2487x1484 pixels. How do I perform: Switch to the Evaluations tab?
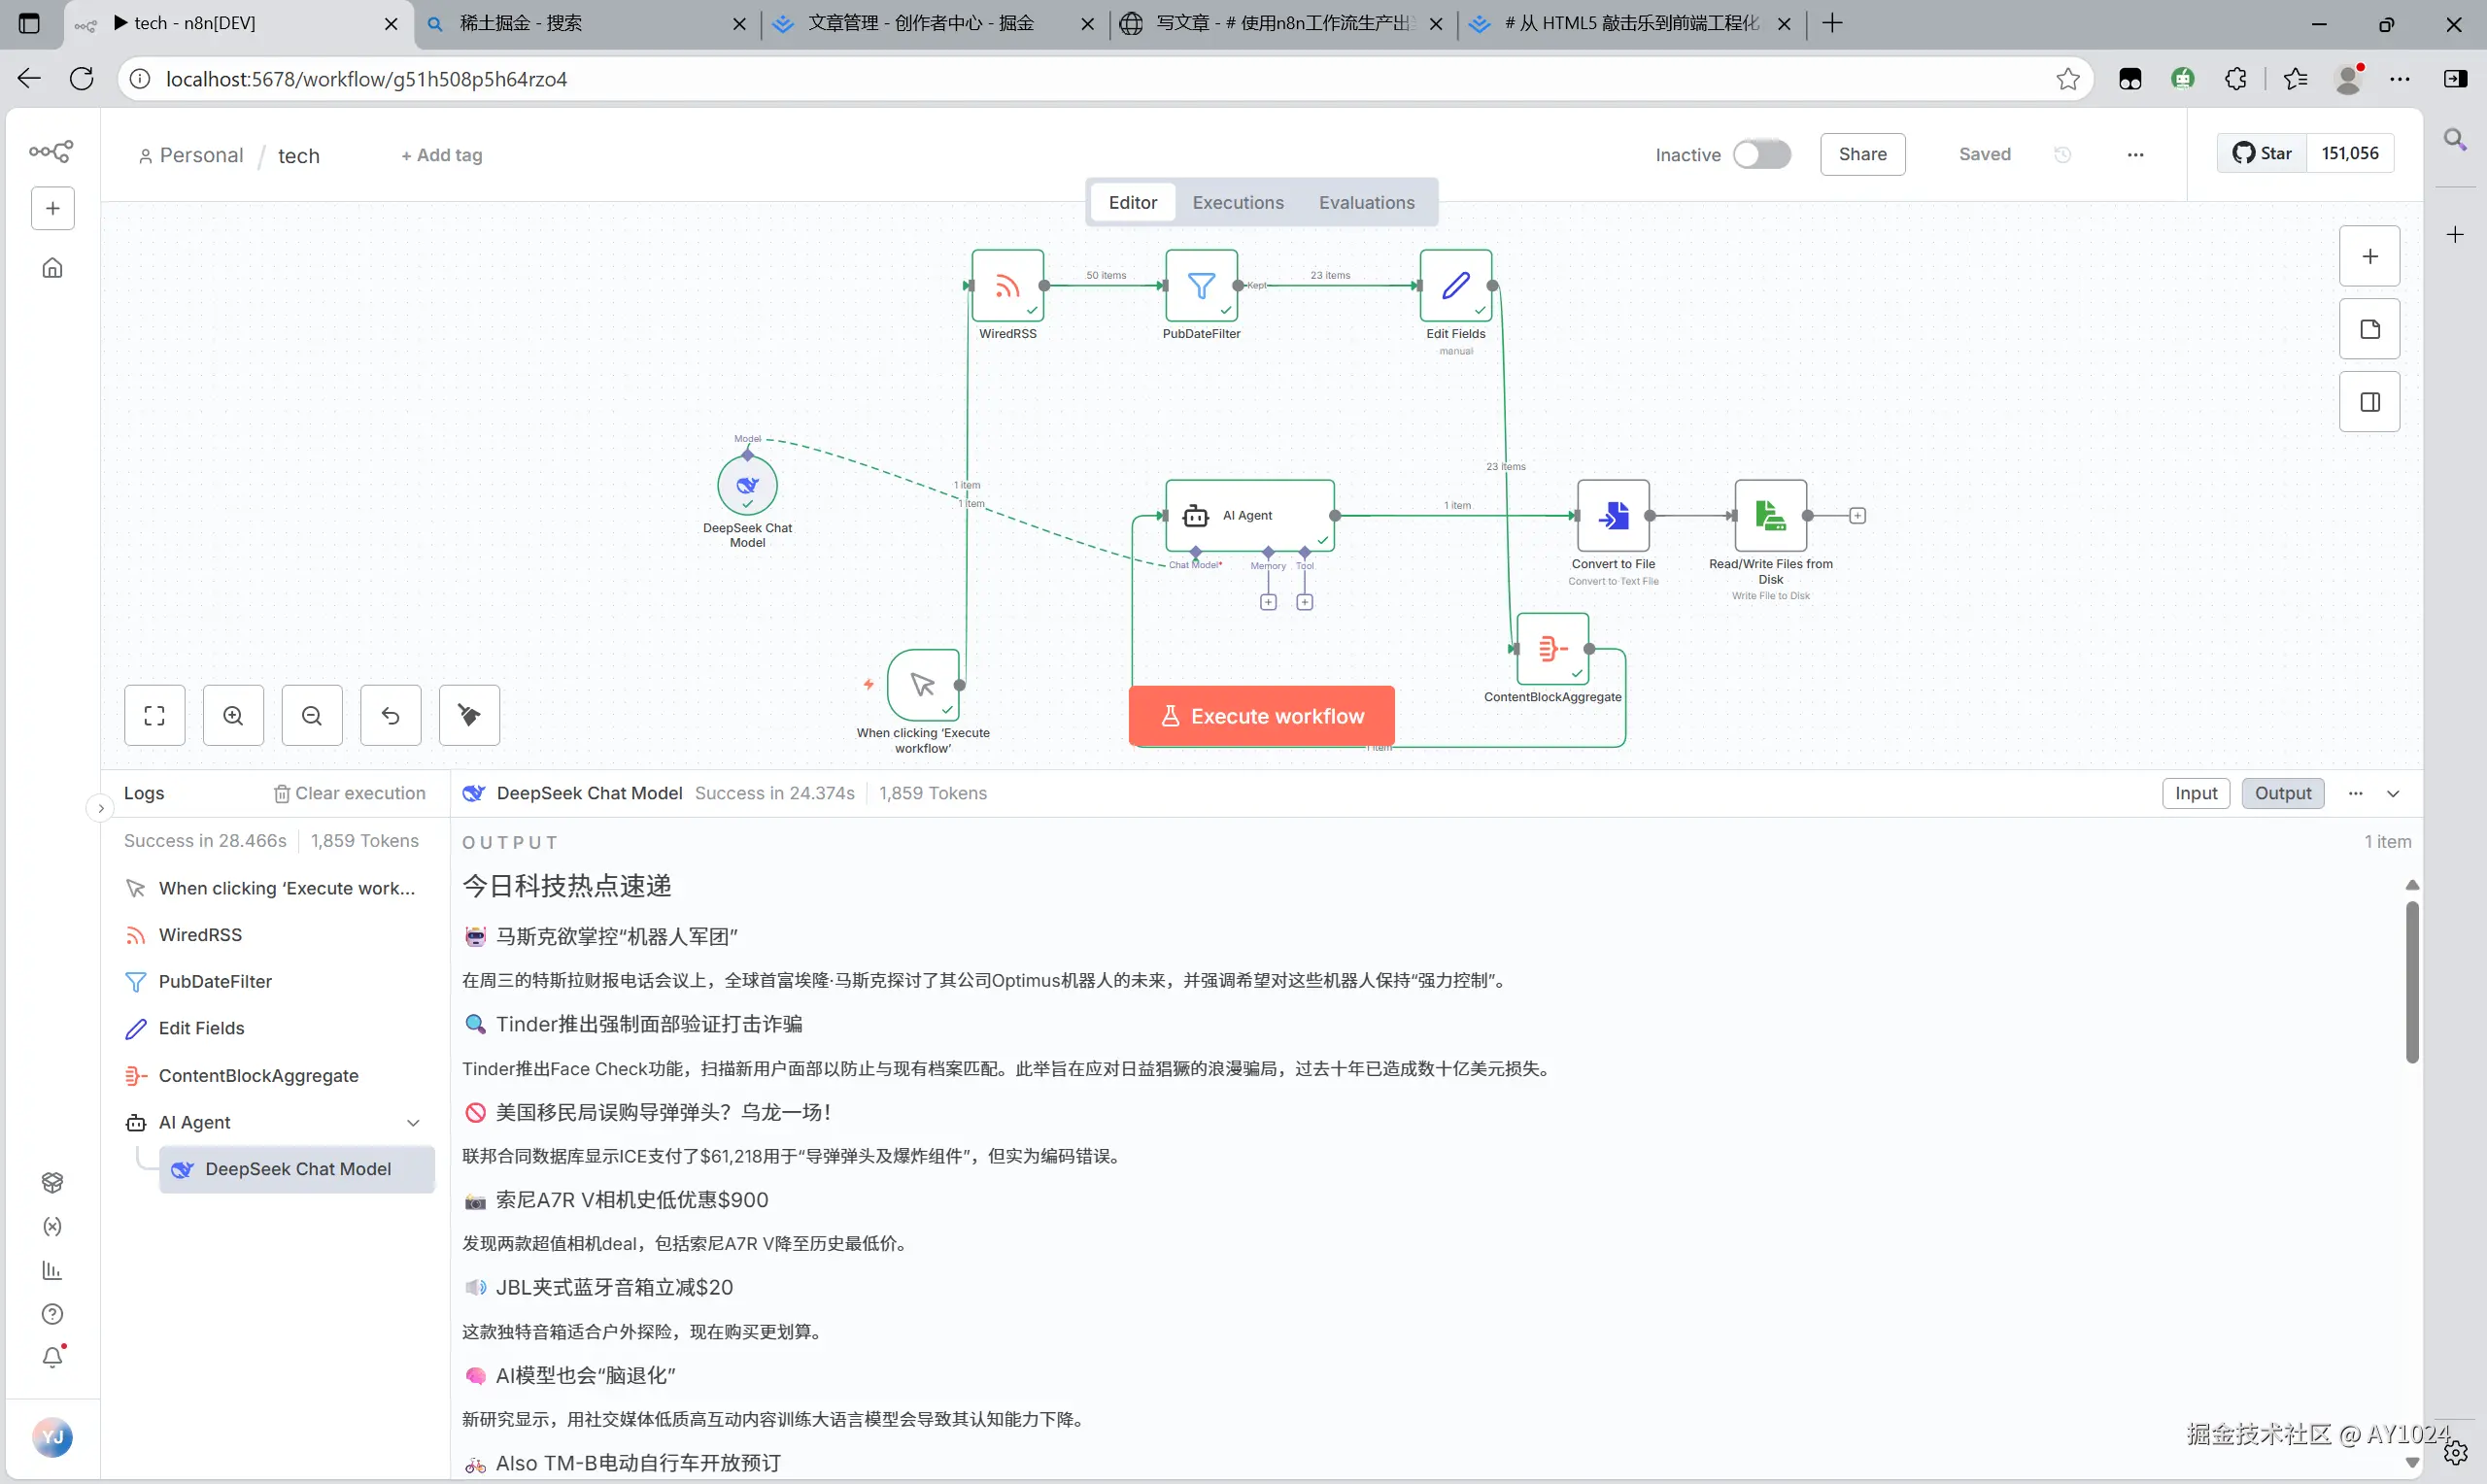pyautogui.click(x=1367, y=201)
